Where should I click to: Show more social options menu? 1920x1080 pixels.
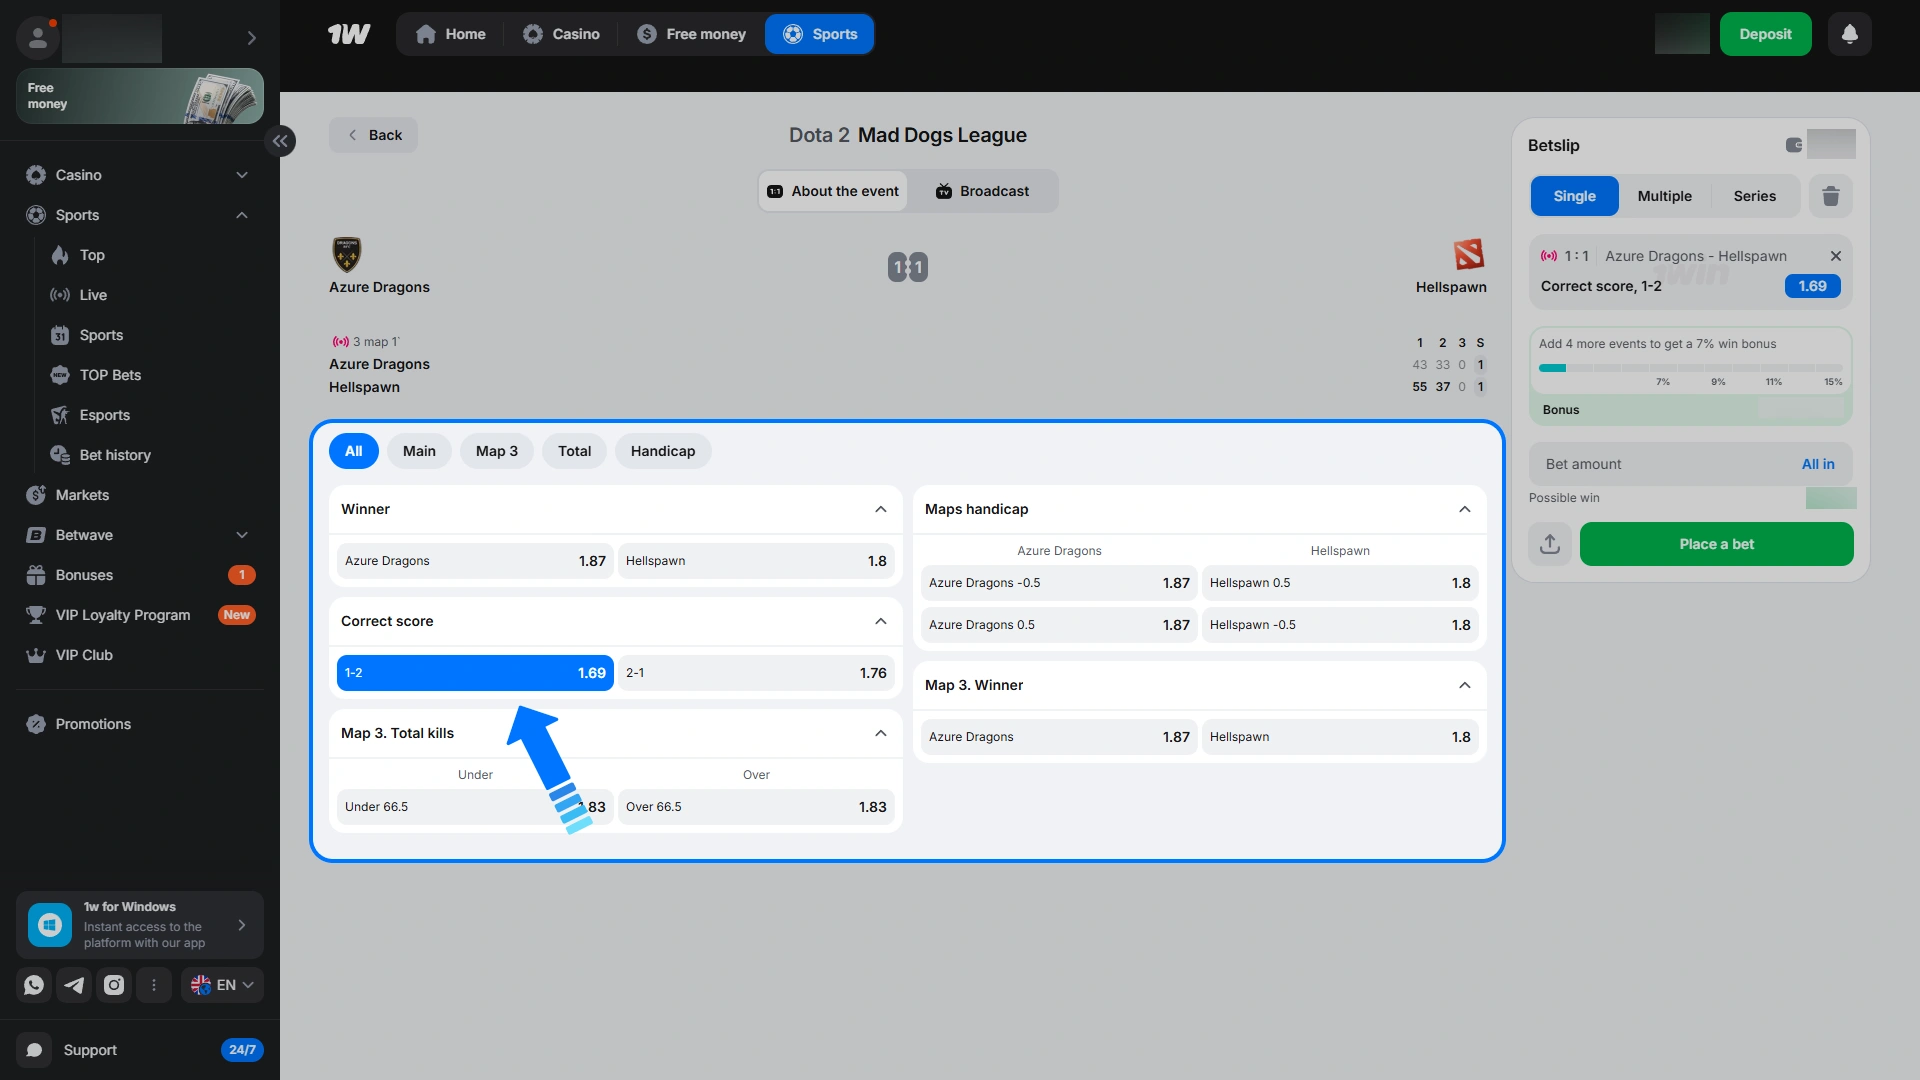coord(154,985)
